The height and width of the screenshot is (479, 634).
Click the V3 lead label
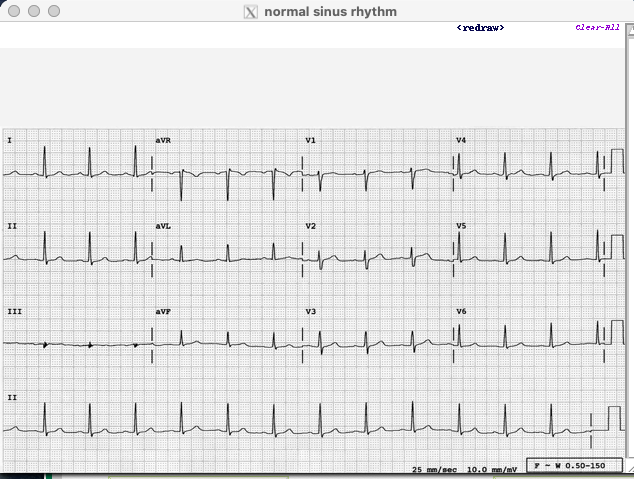point(310,312)
